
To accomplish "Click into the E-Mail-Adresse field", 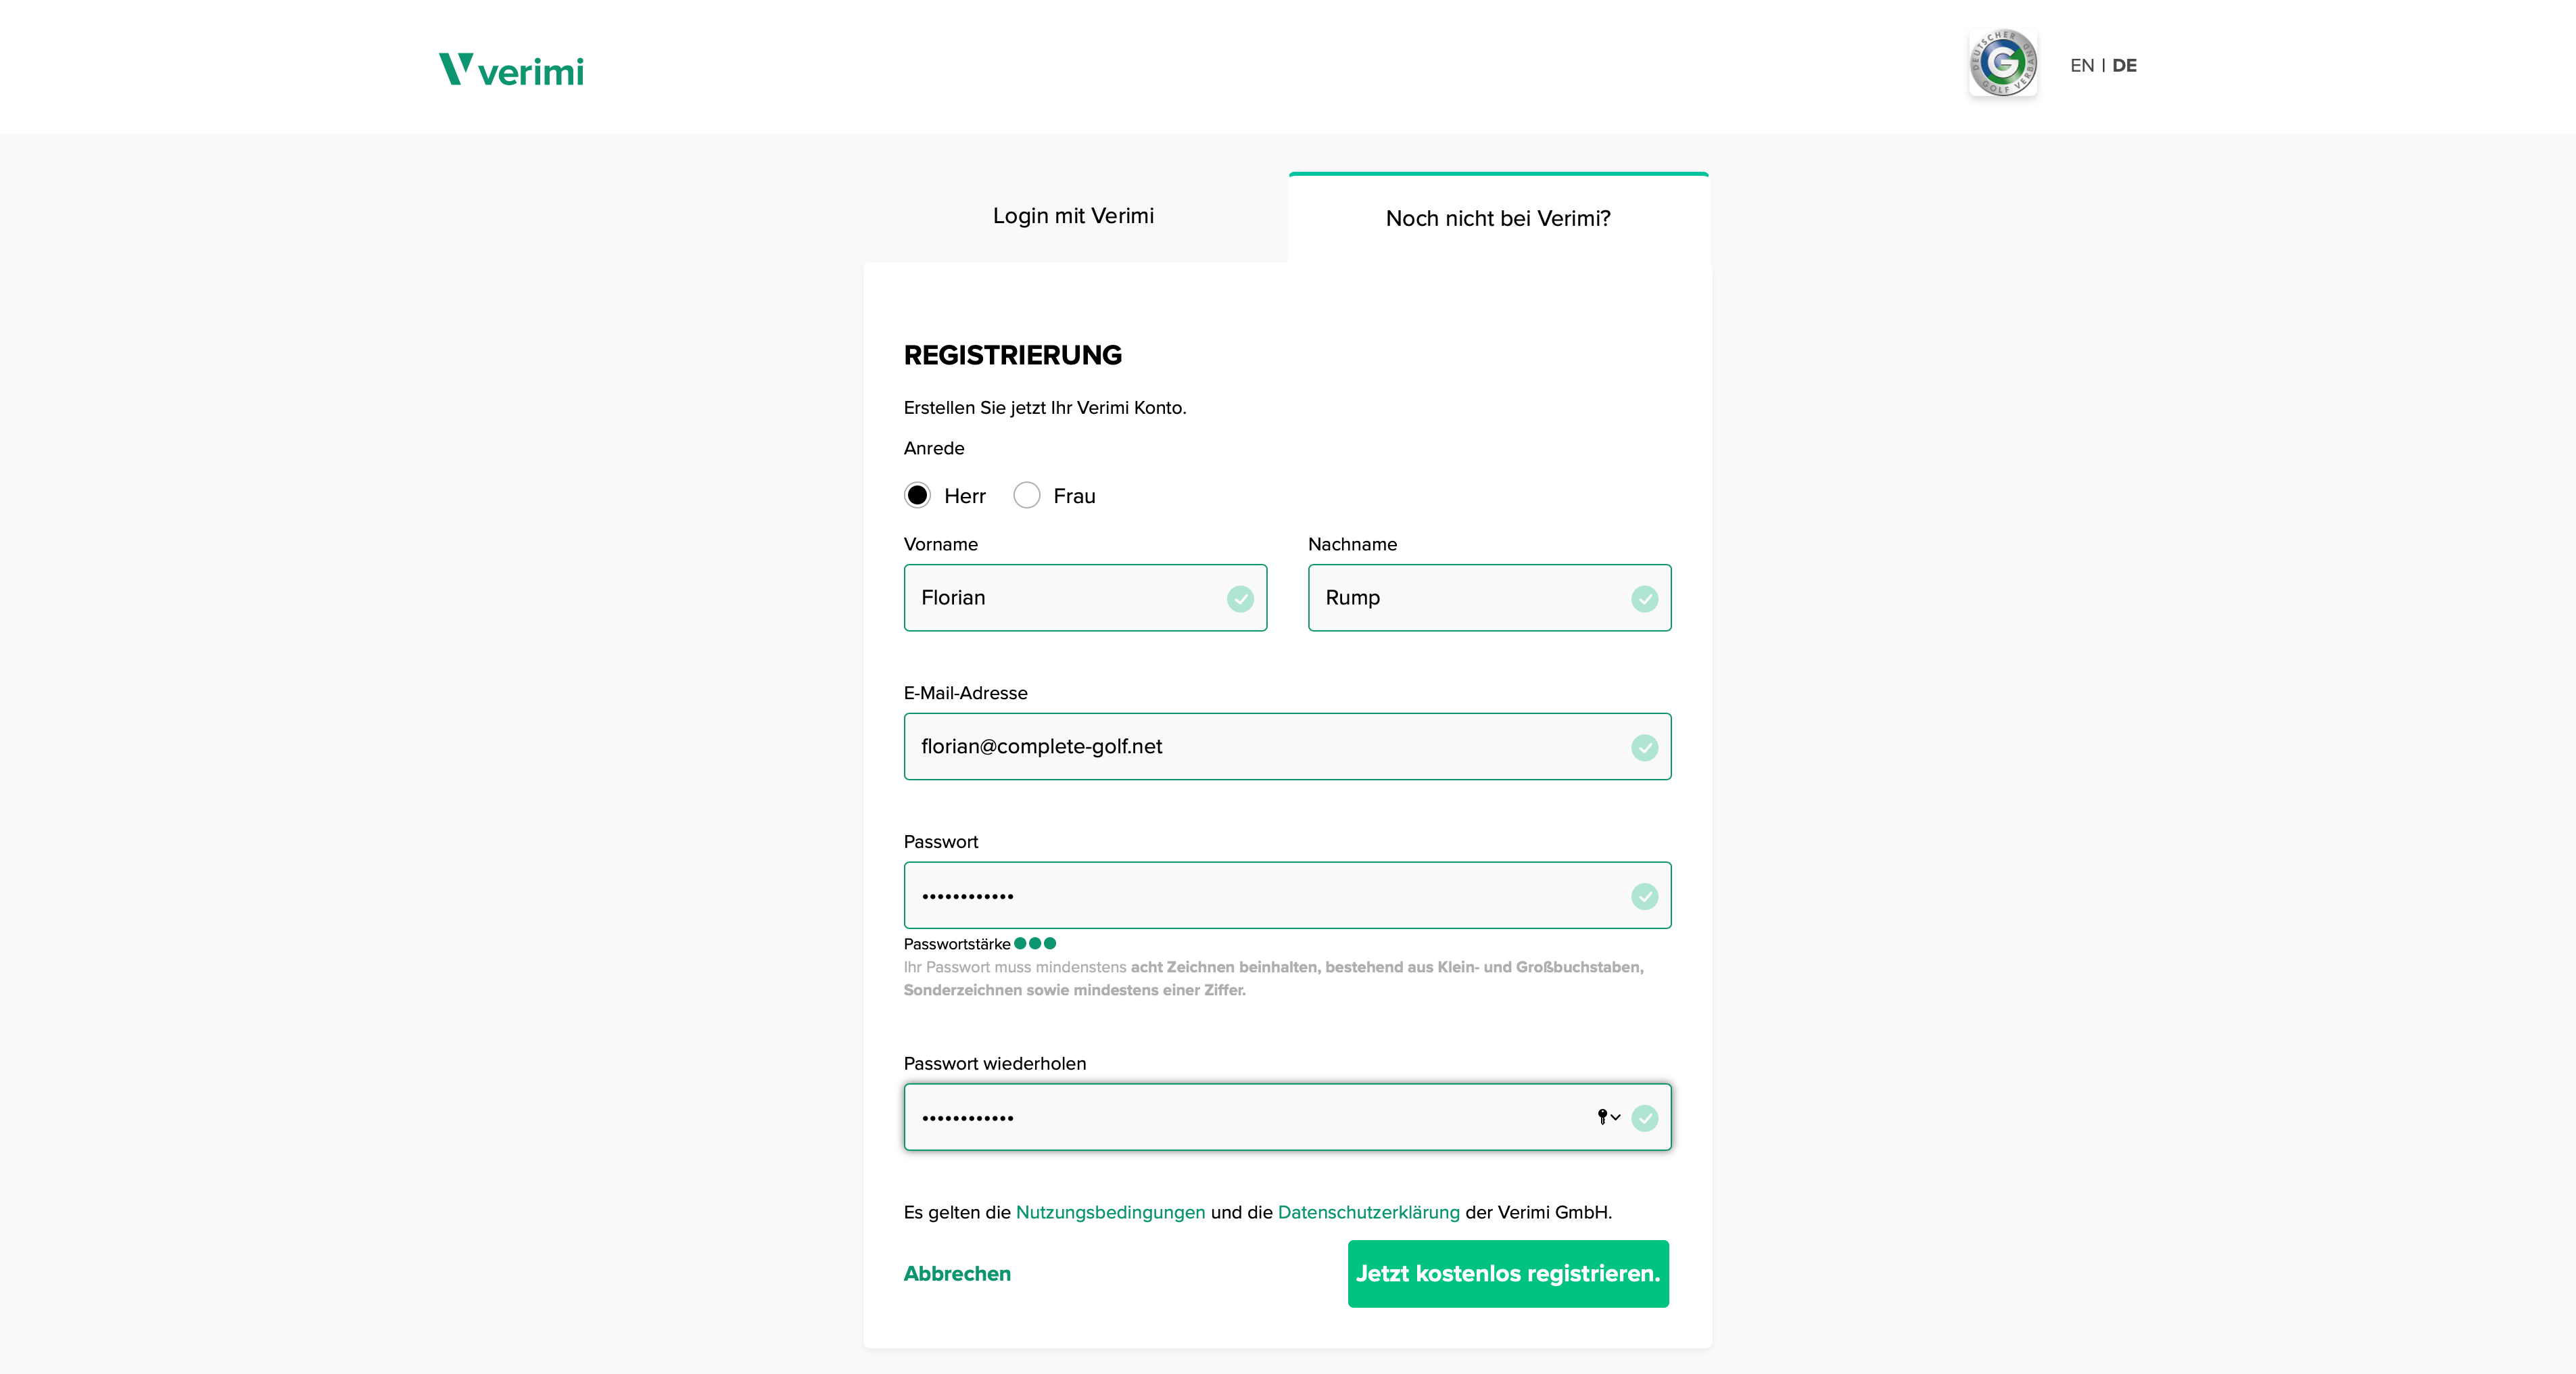I will click(x=1260, y=747).
